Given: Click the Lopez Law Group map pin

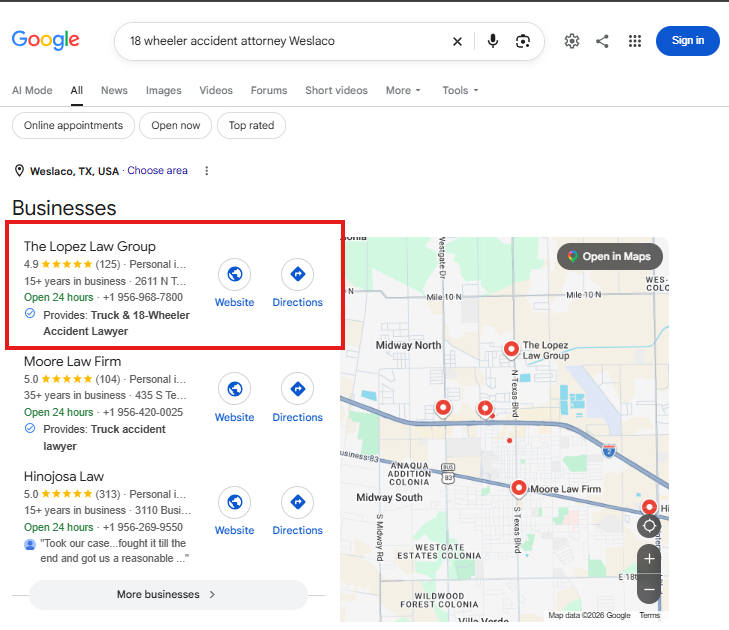Looking at the screenshot, I should tap(511, 349).
